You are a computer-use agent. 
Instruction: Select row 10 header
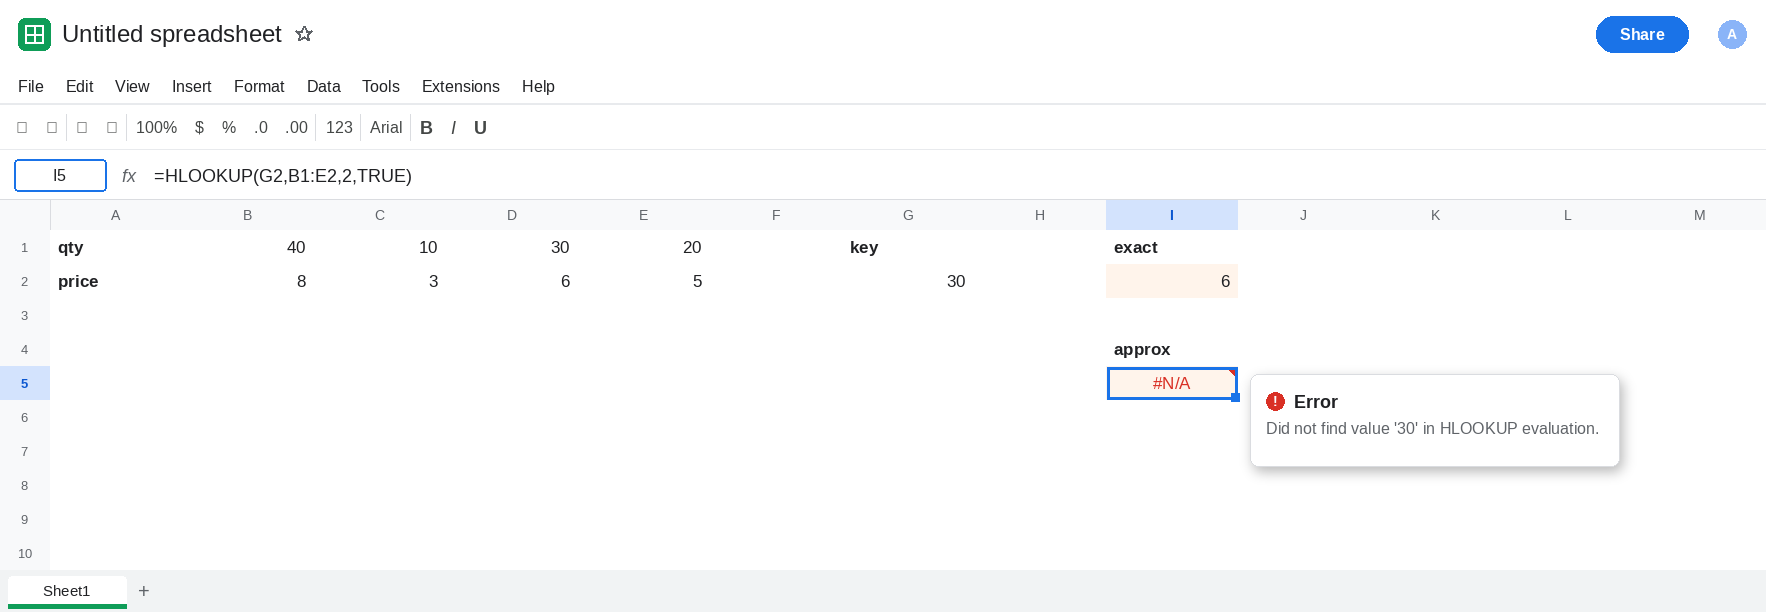click(x=25, y=553)
